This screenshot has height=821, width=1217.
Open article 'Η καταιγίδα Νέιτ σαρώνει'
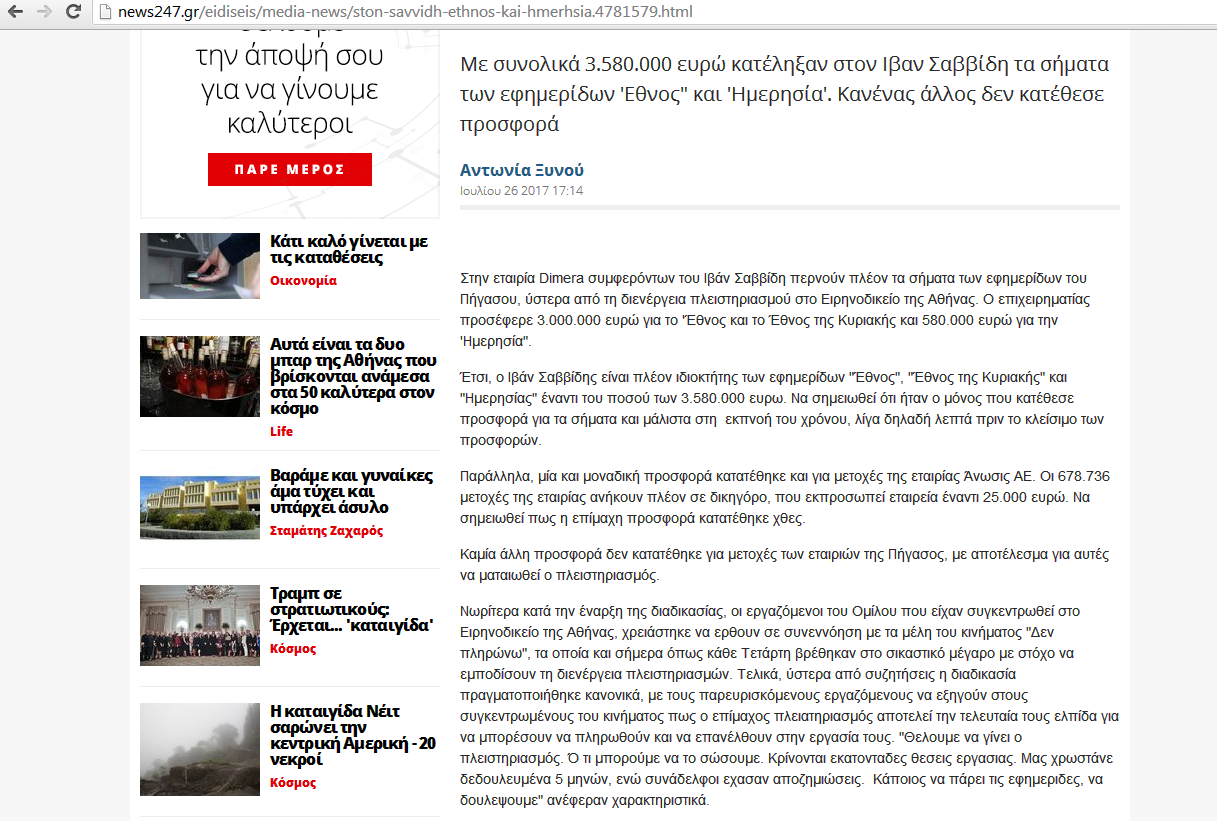pos(353,735)
